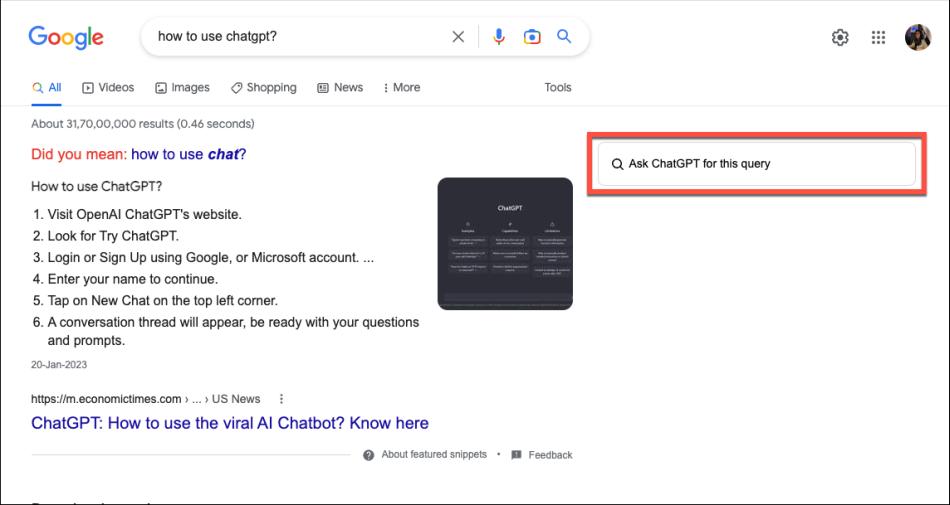Open the Shopping results tab
950x505 pixels.
[264, 88]
